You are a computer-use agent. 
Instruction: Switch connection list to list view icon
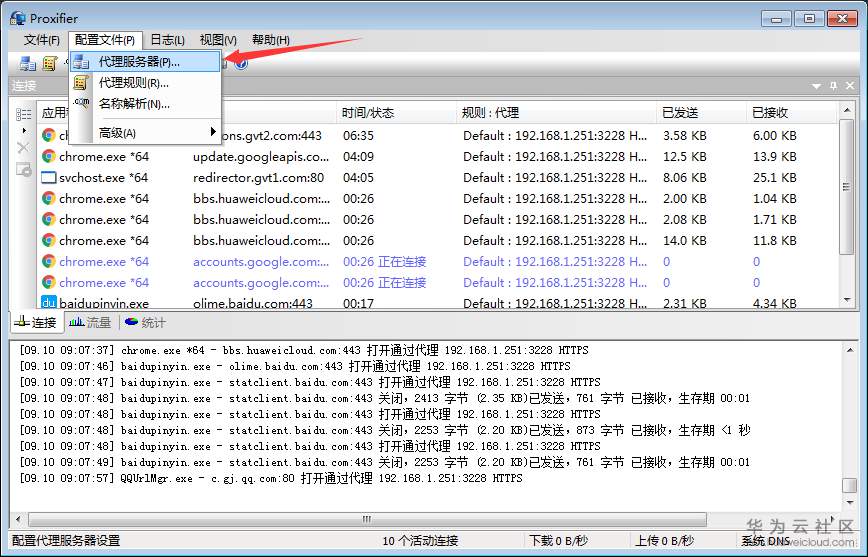pos(23,115)
